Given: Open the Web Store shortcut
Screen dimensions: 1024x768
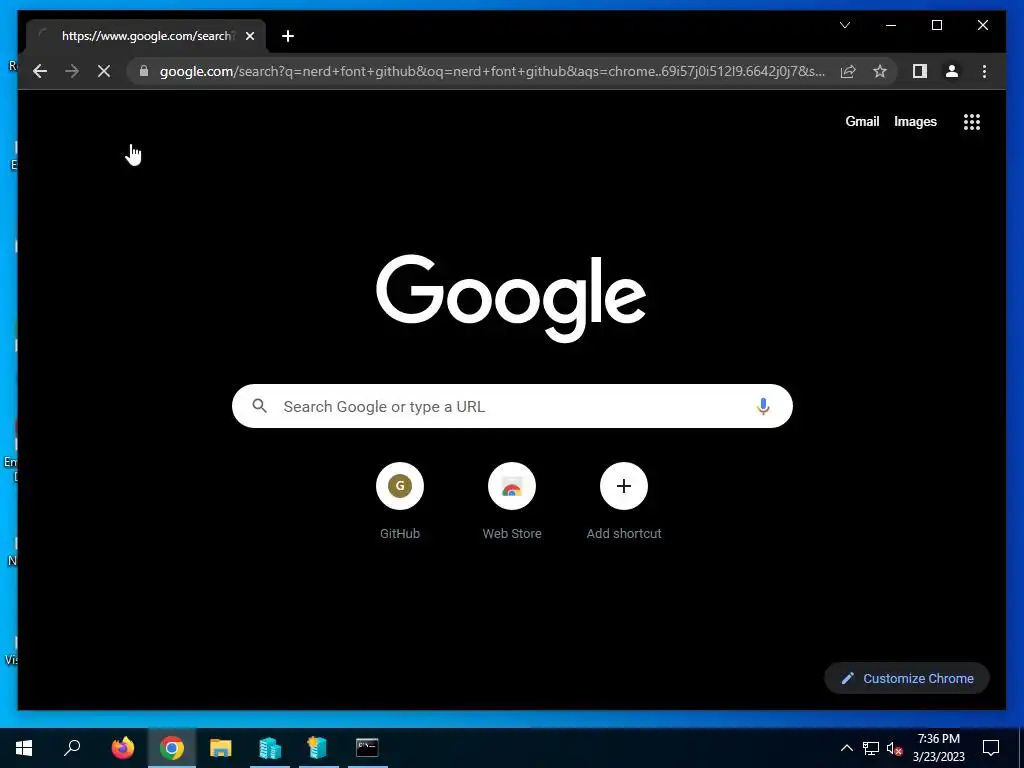Looking at the screenshot, I should click(512, 501).
